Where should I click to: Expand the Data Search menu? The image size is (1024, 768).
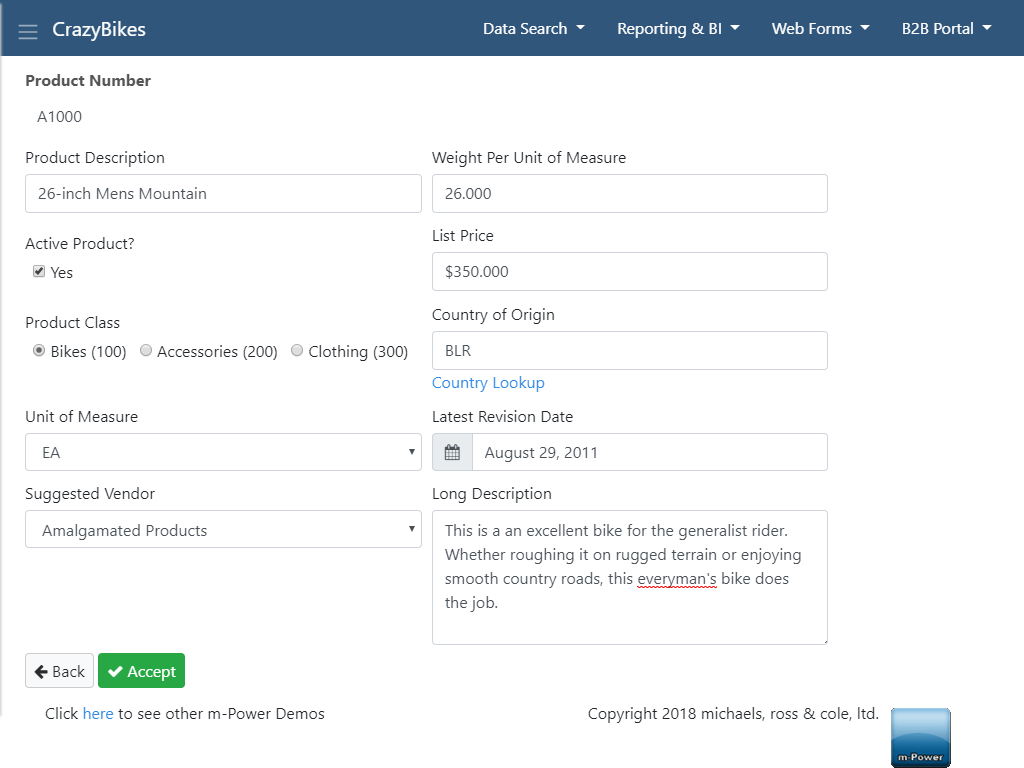[x=534, y=29]
